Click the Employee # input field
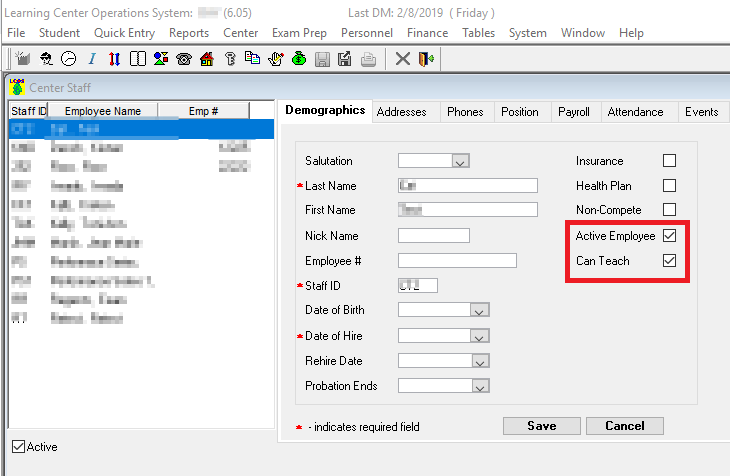Viewport: 730px width, 476px height. [457, 260]
